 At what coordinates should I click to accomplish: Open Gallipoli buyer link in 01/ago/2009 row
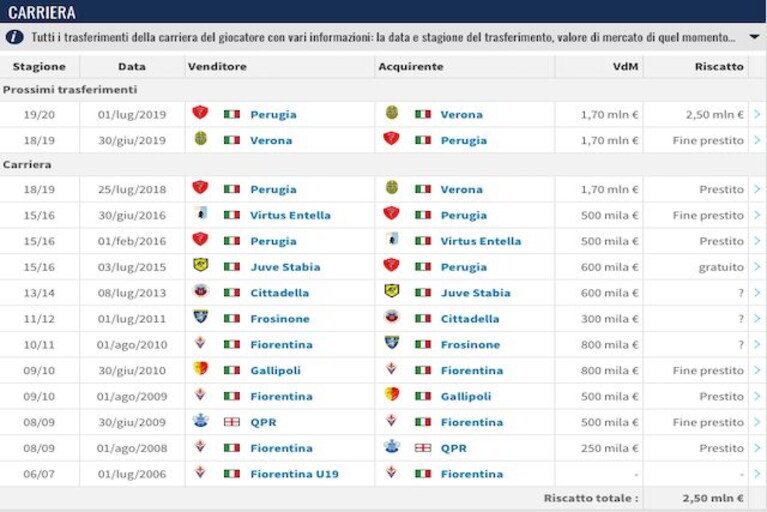(466, 397)
